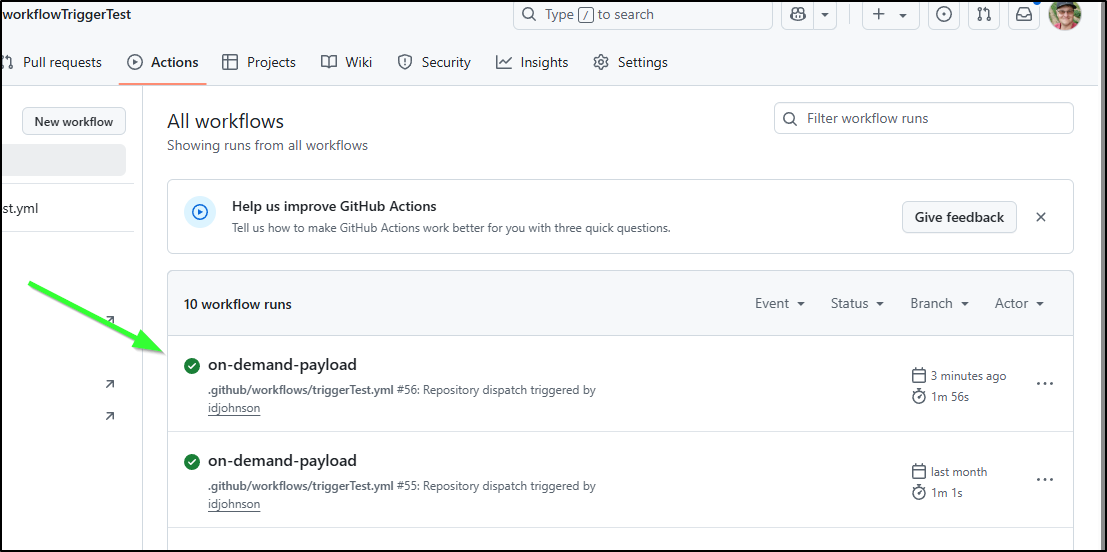Click green success check of run #56
Image resolution: width=1107 pixels, height=552 pixels.
pos(191,366)
